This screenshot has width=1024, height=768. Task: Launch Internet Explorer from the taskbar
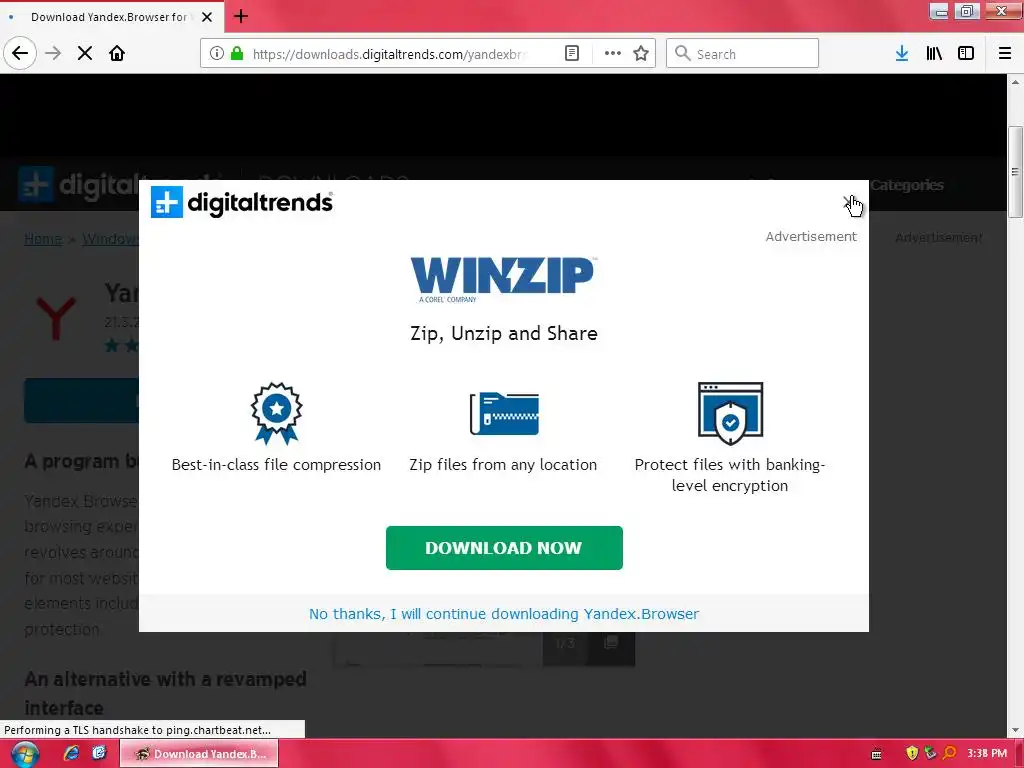coord(71,754)
